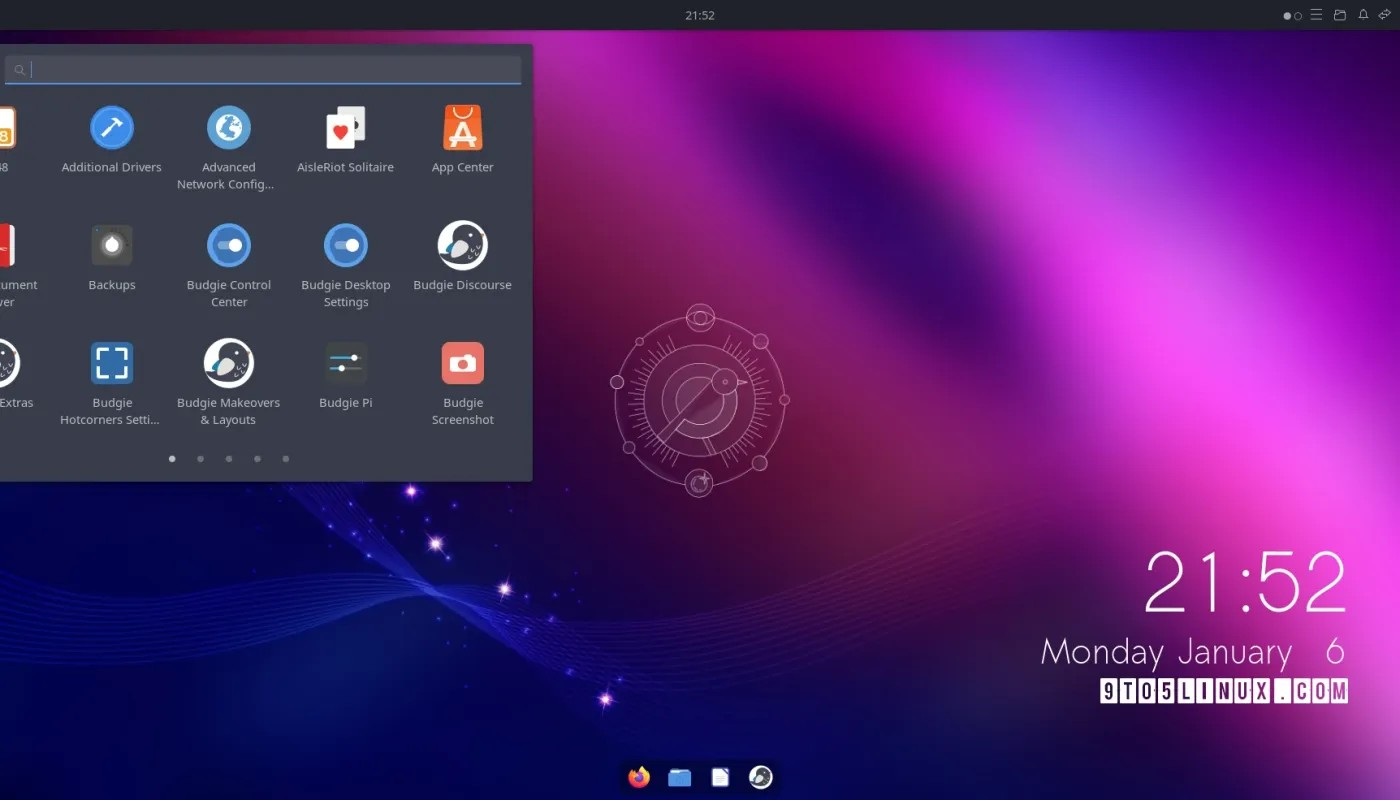Viewport: 1400px width, 800px height.
Task: Click the application menu search field
Action: [270, 70]
